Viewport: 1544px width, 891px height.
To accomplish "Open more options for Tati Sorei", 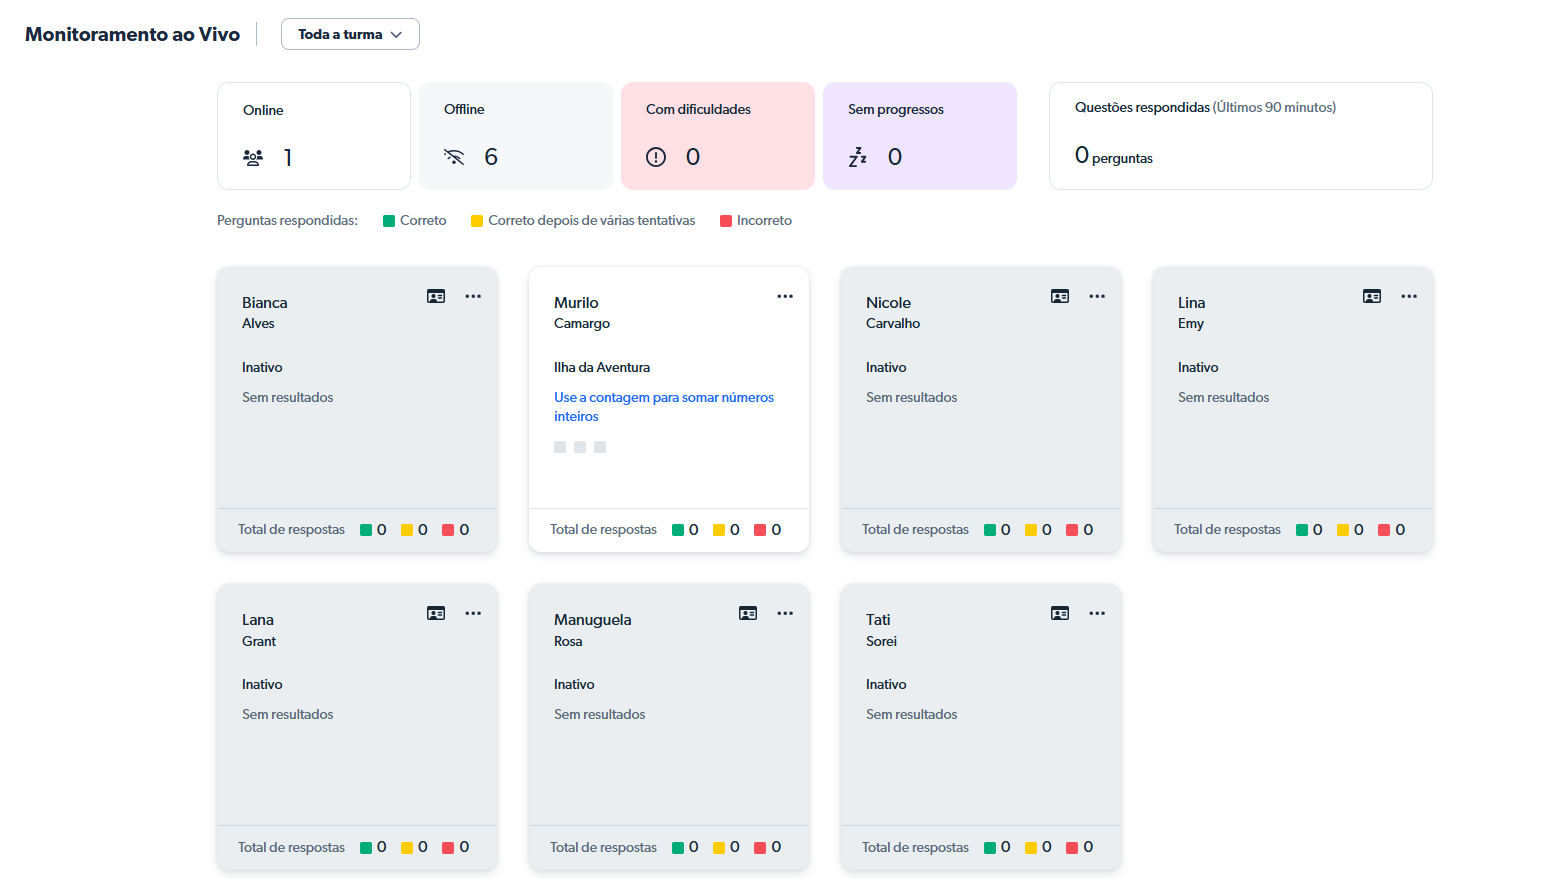I will click(1097, 613).
